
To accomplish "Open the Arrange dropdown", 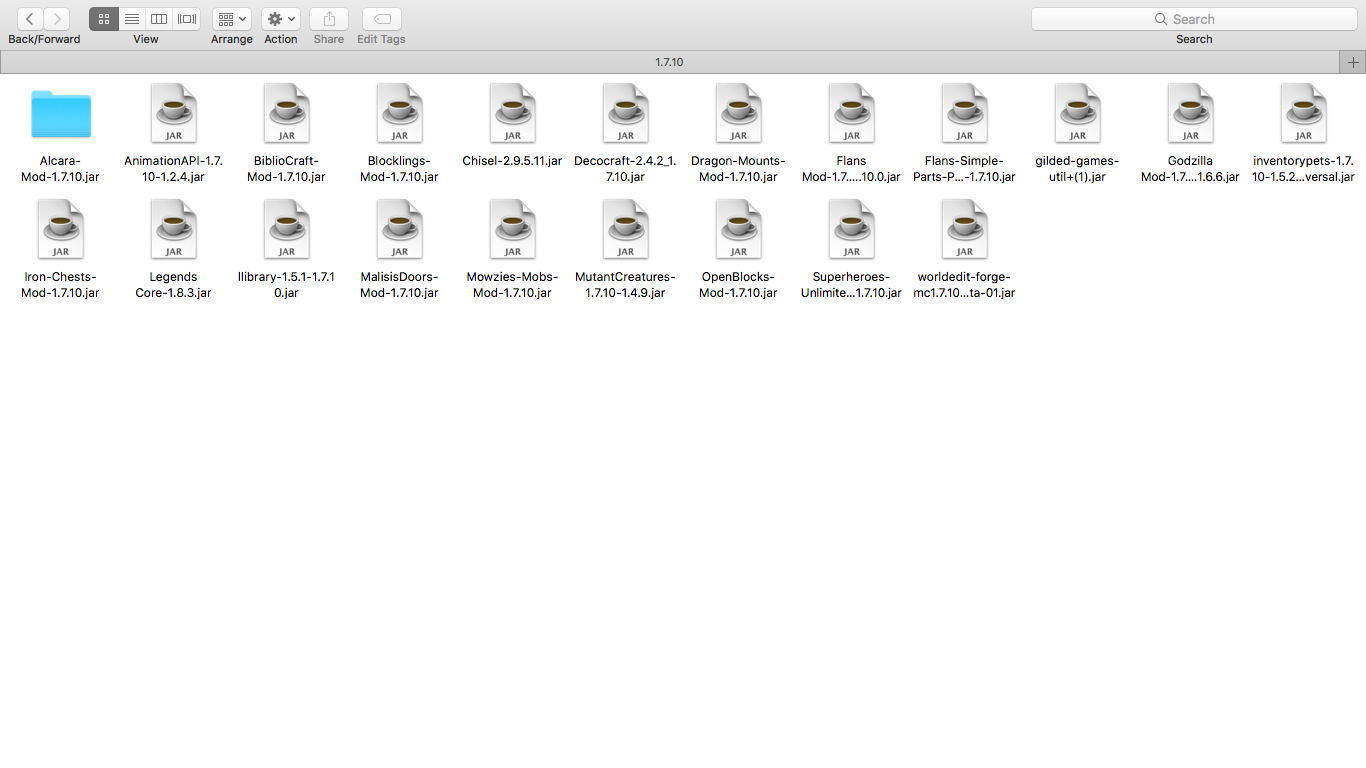I will (231, 19).
